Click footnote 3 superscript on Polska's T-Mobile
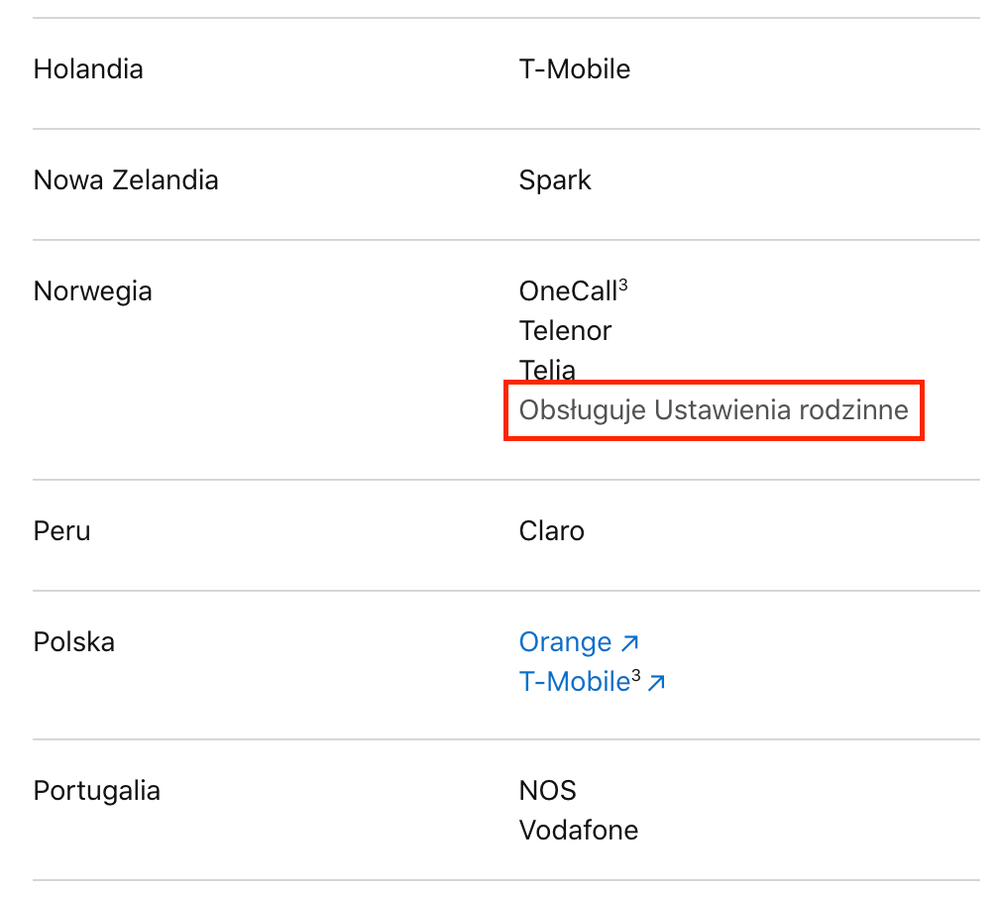The image size is (999, 900). (635, 676)
